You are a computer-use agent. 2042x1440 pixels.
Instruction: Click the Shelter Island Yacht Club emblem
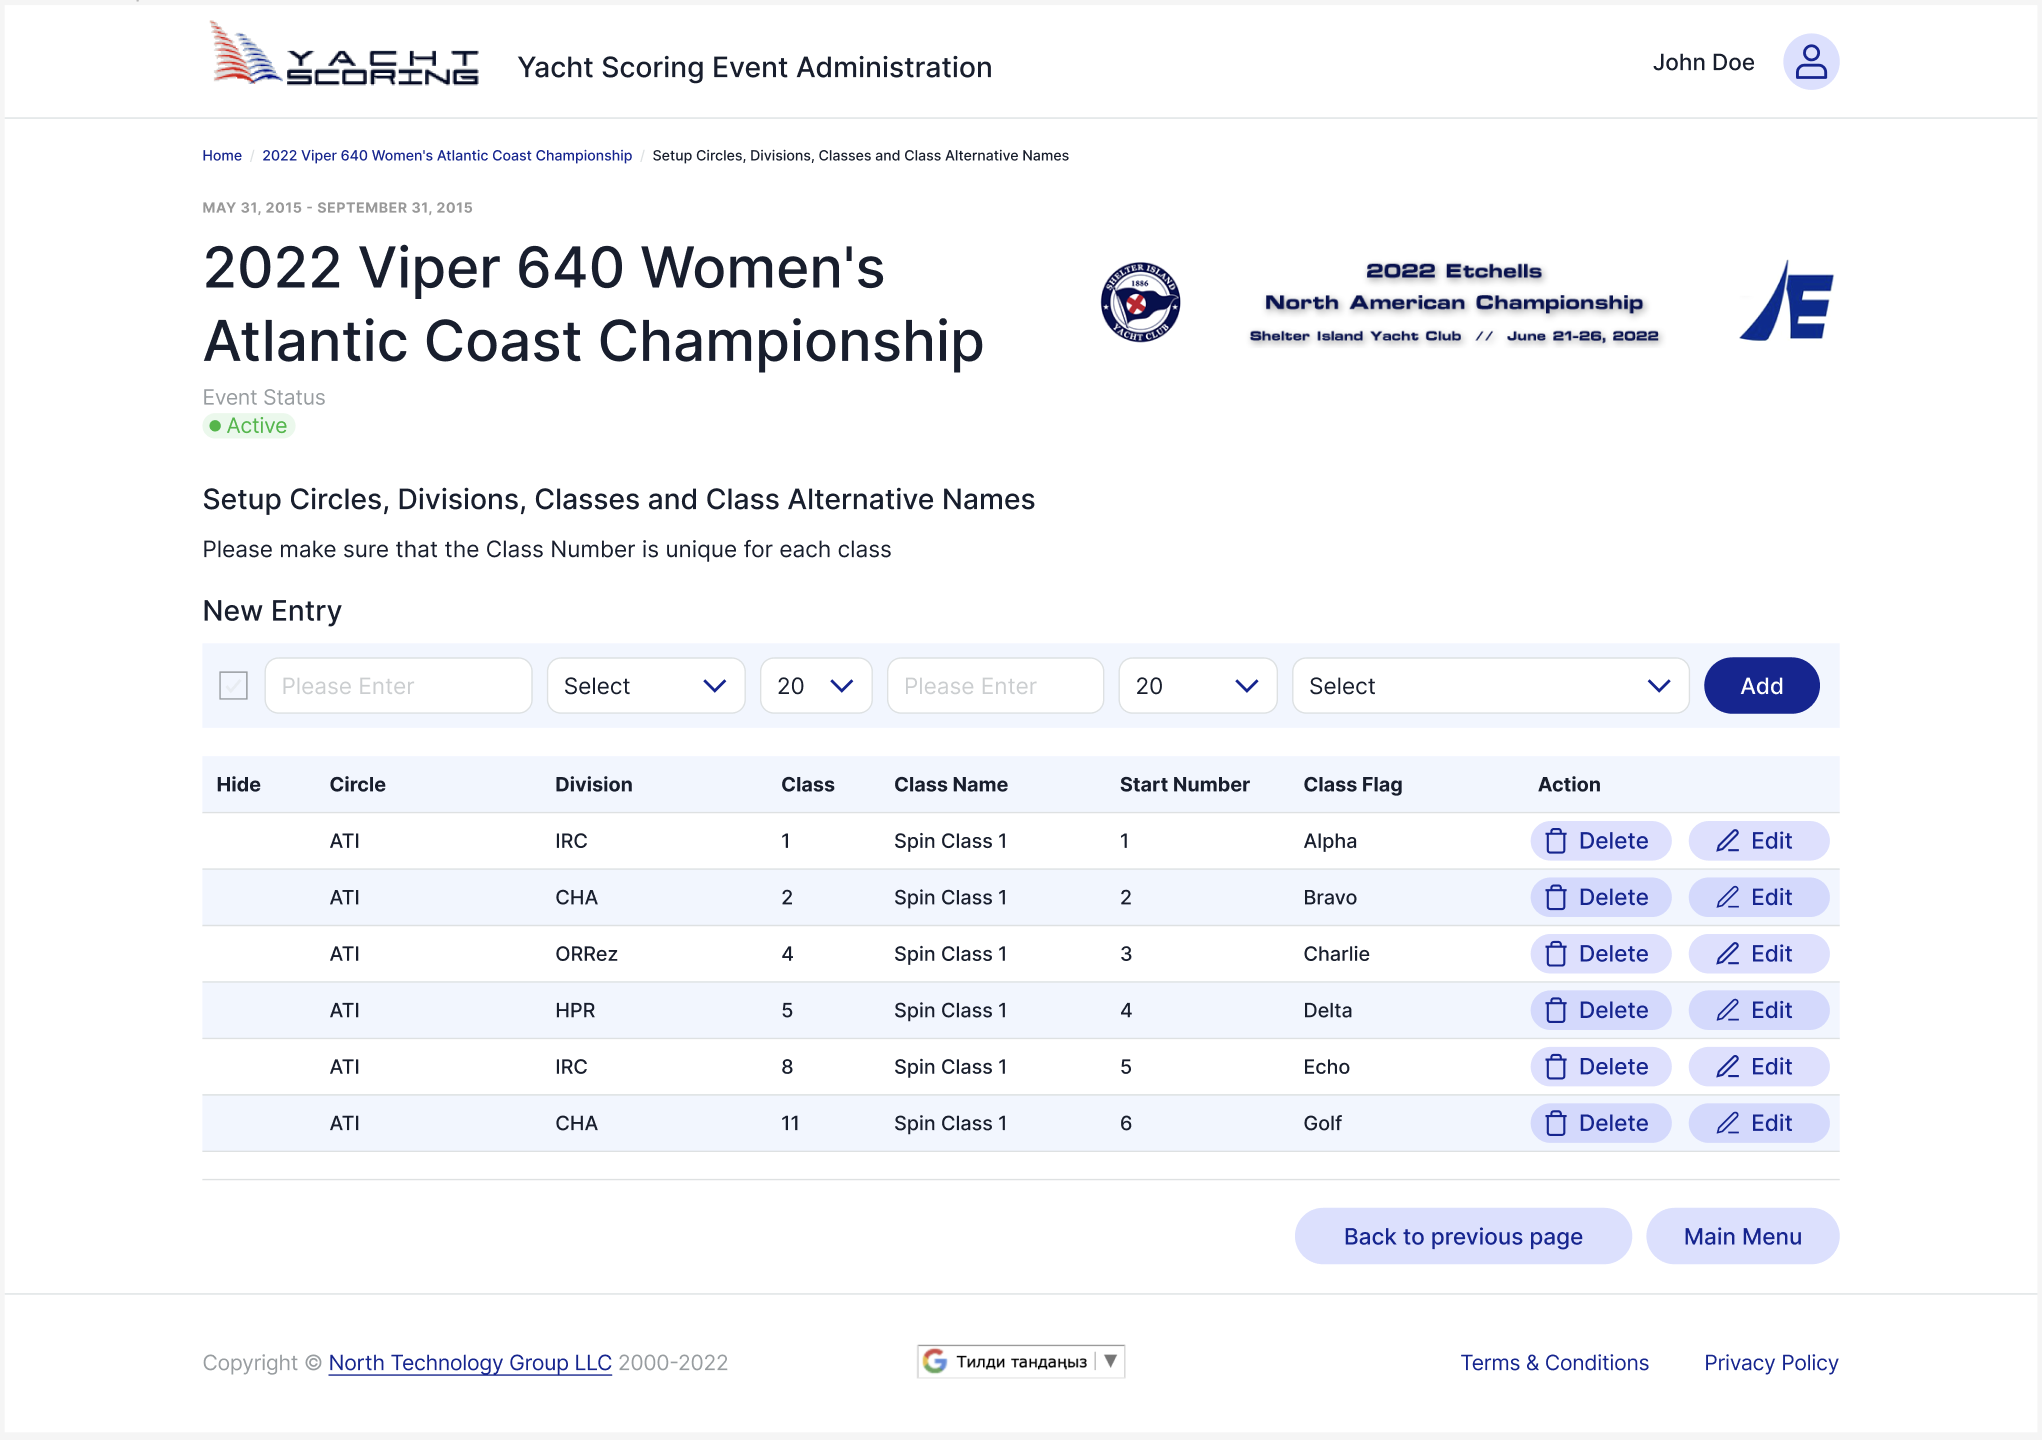coord(1140,302)
